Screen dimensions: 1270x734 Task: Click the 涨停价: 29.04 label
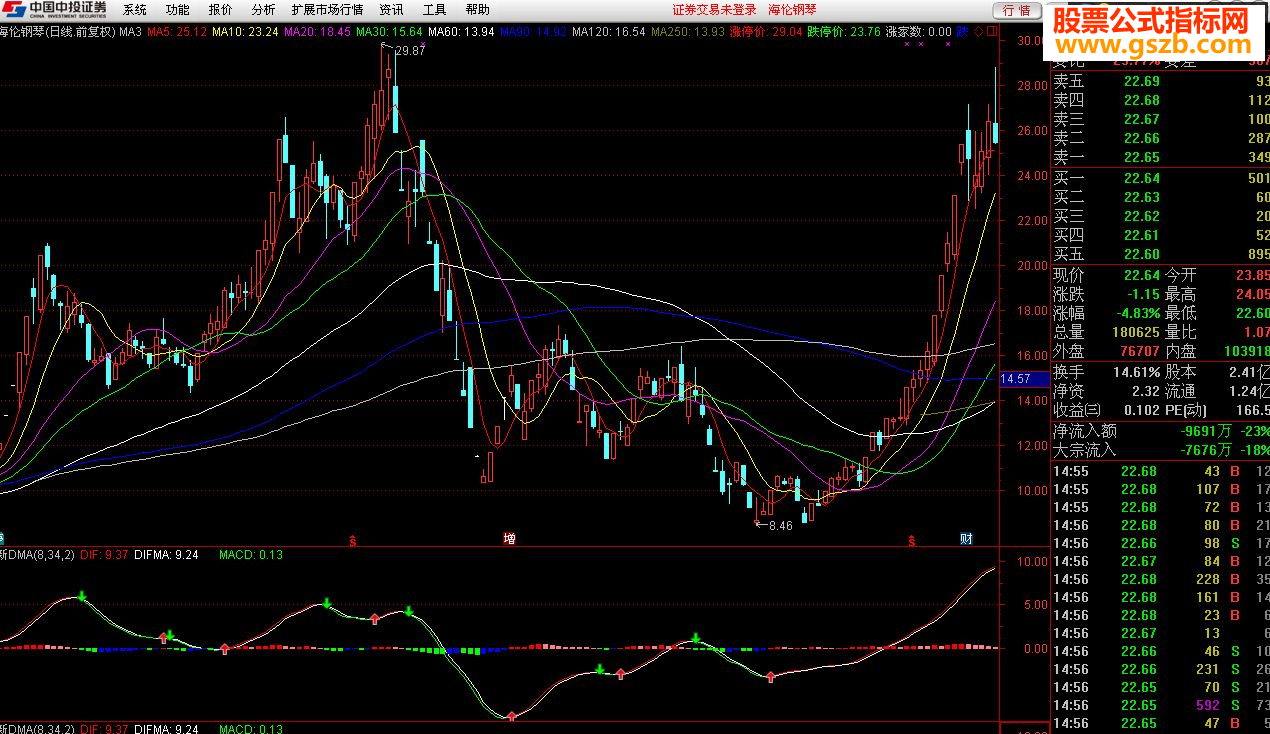click(x=766, y=32)
